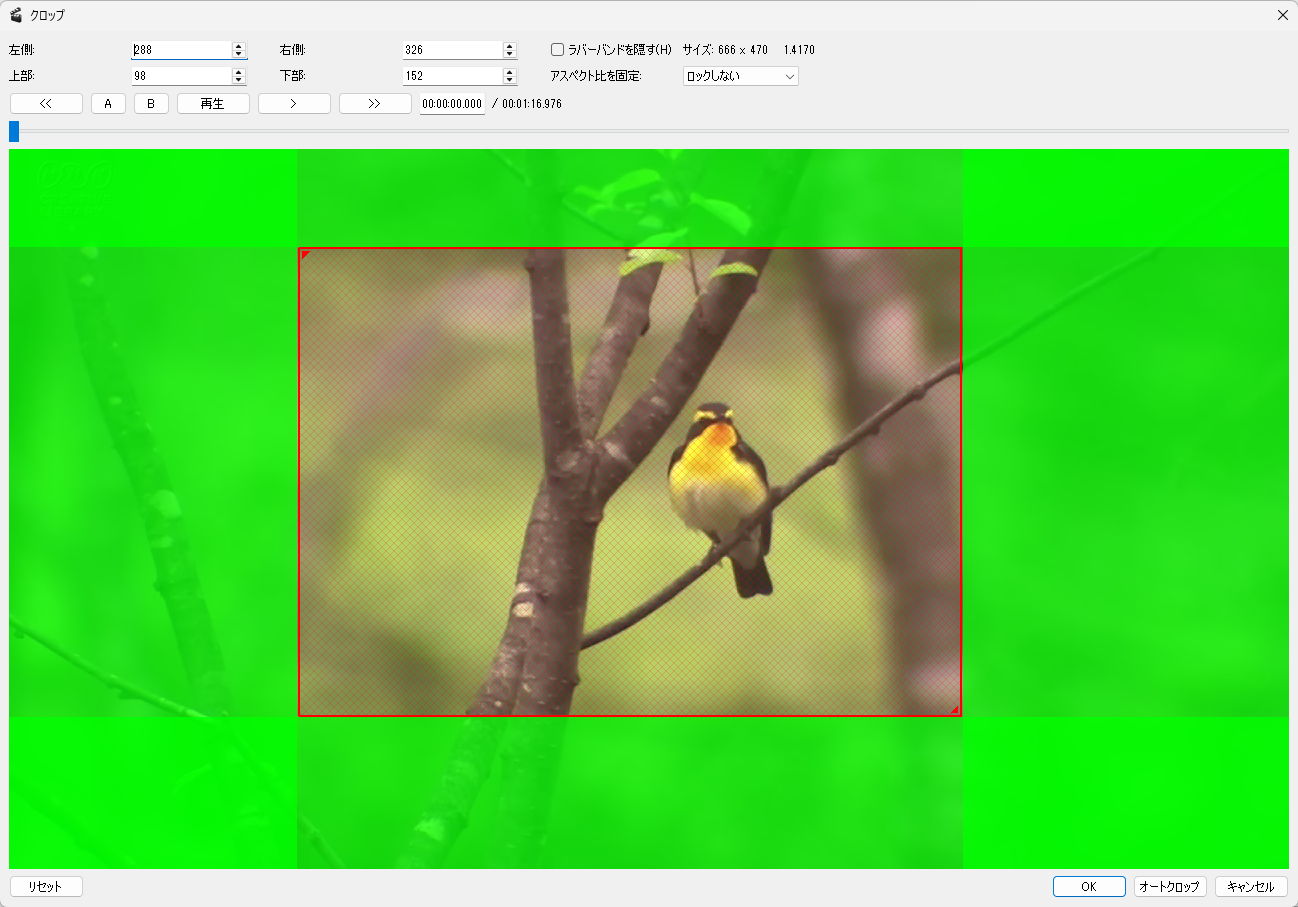Viewport: 1298px width, 907px height.
Task: Decrease the 上部 value with its down arrow
Action: (x=239, y=80)
